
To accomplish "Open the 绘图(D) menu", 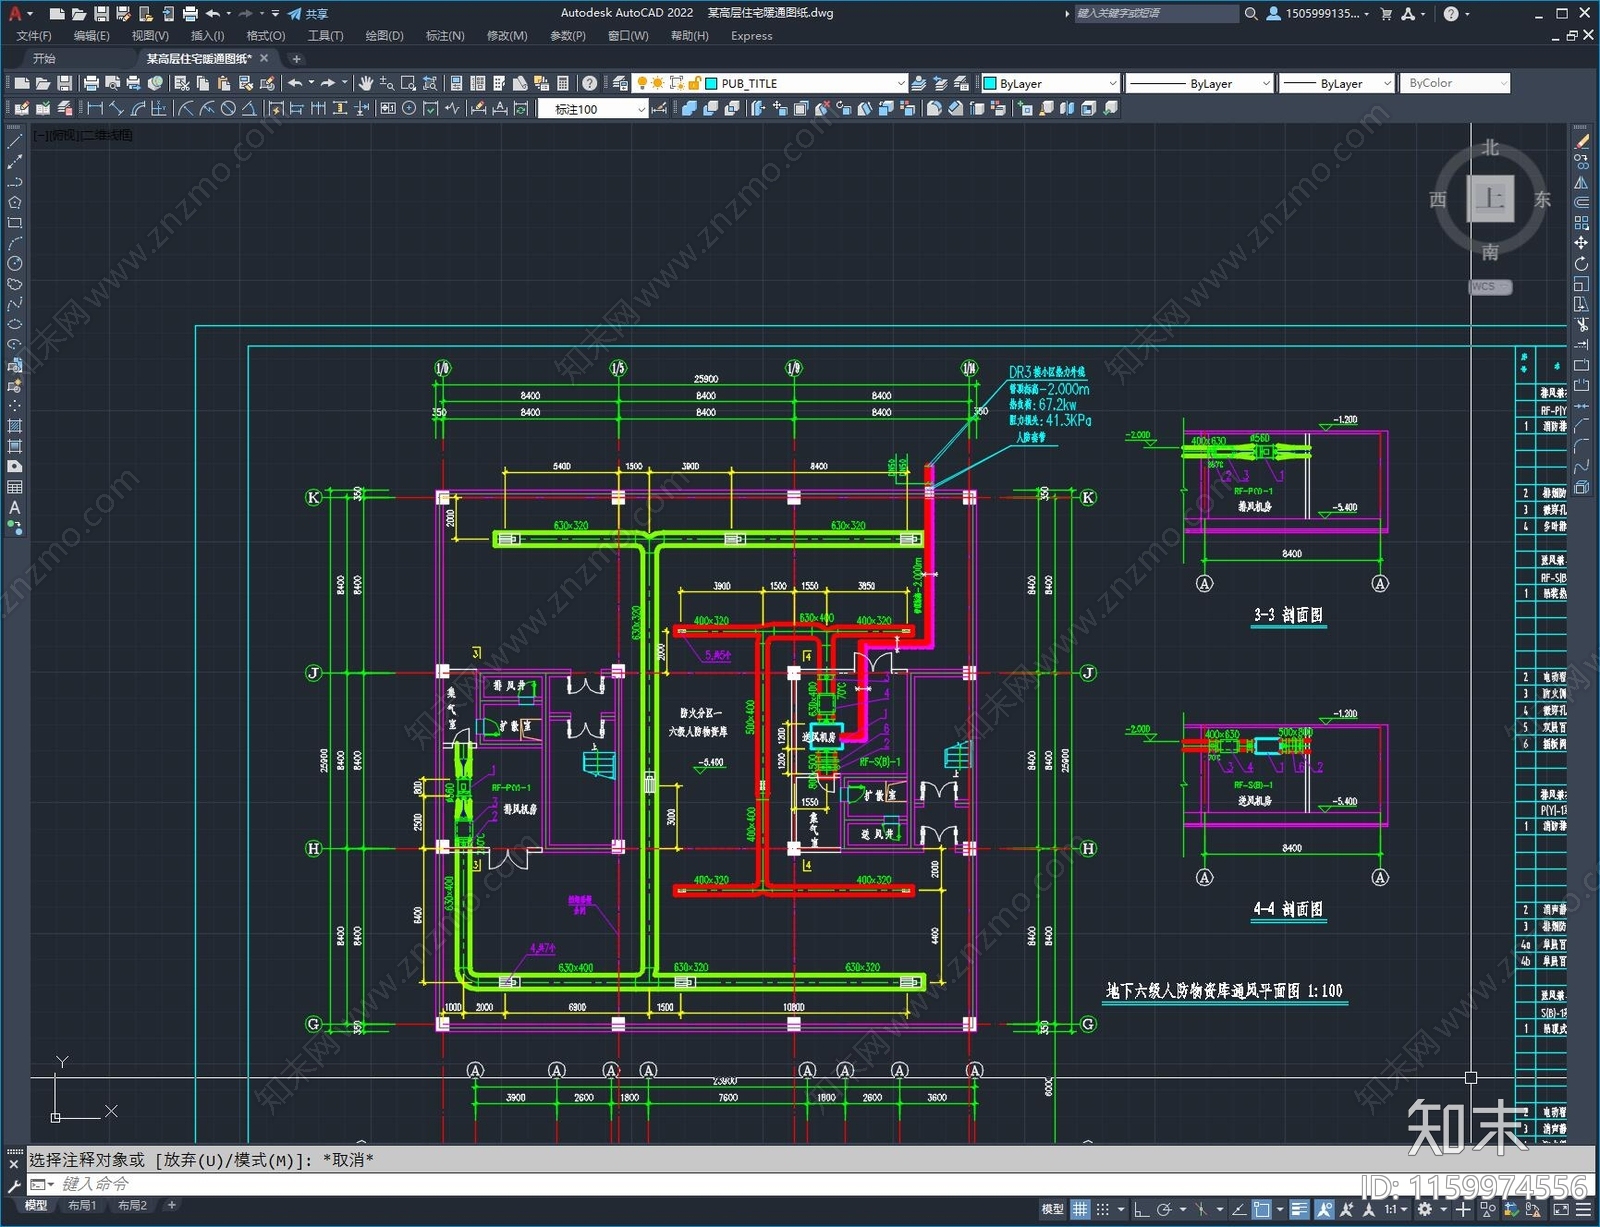I will click(x=384, y=36).
